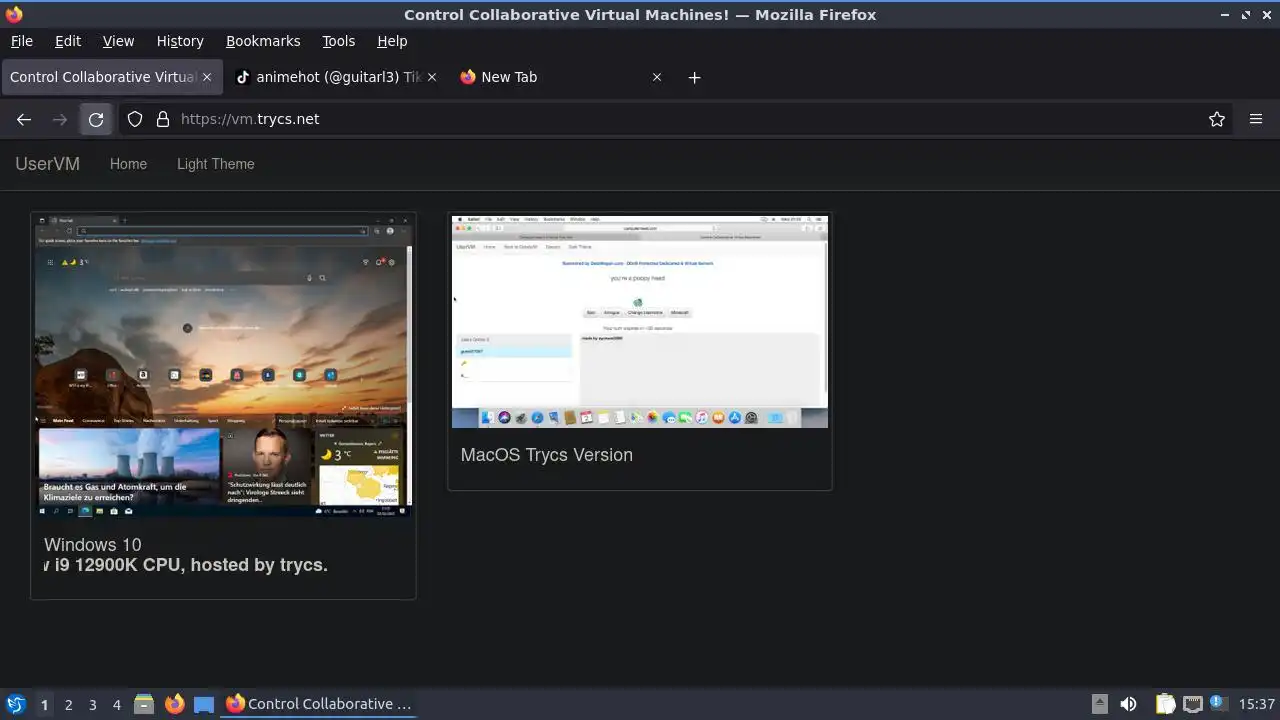Click the Firefox logo in title bar

pos(14,14)
